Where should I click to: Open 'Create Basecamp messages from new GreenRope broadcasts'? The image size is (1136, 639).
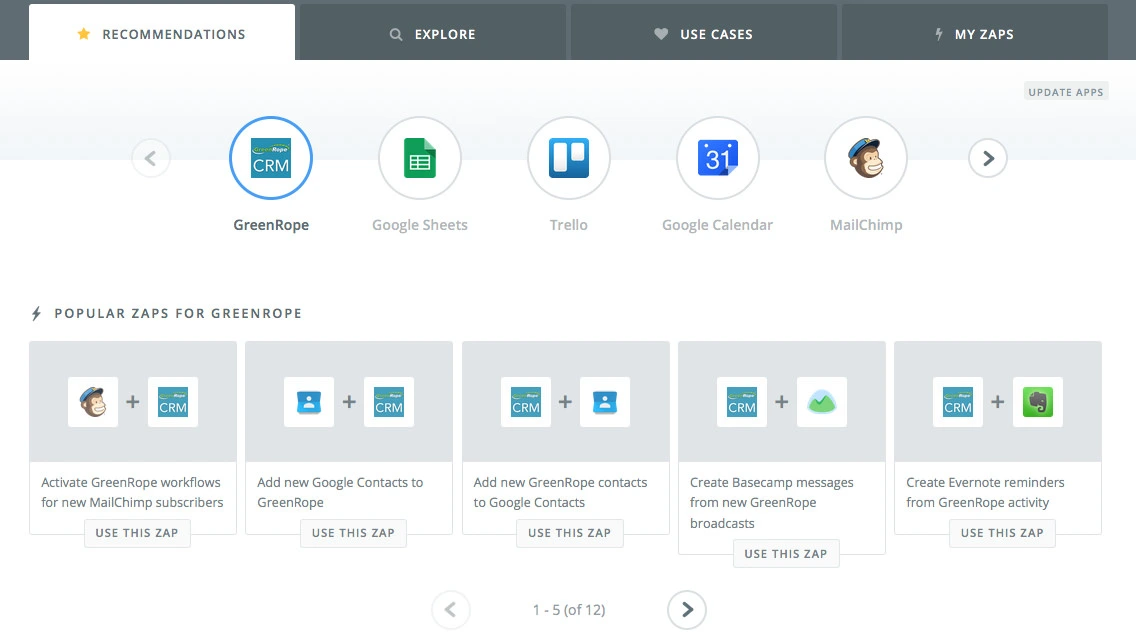tap(772, 503)
